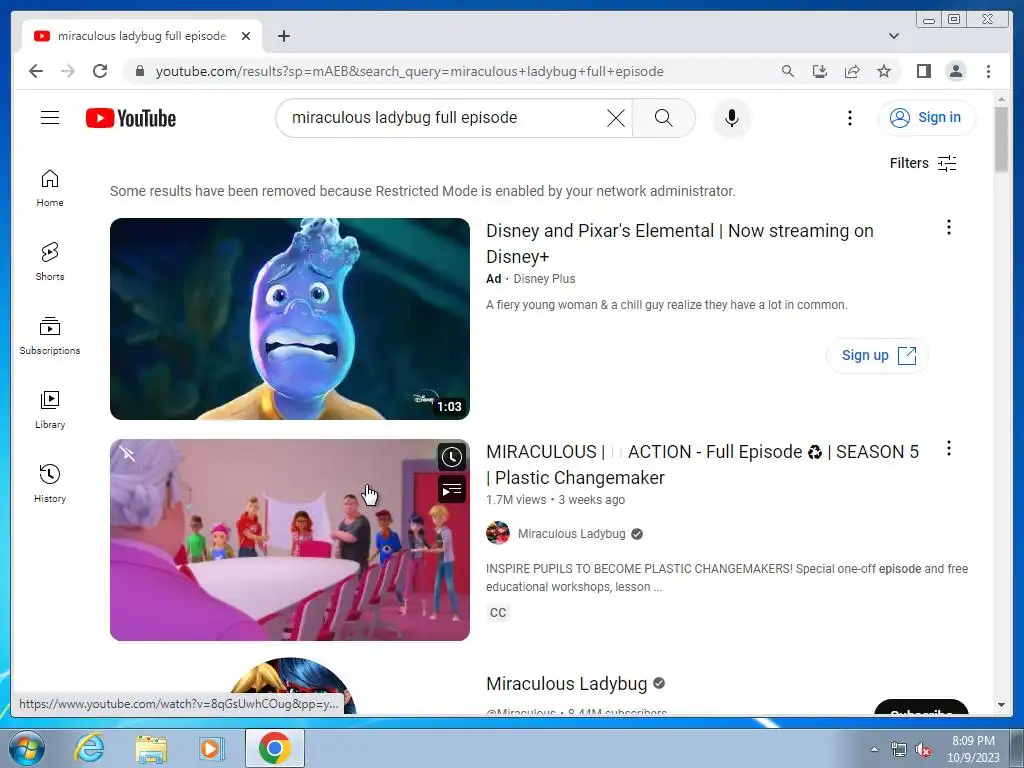Start voice search with microphone icon
The image size is (1024, 768).
pyautogui.click(x=732, y=118)
